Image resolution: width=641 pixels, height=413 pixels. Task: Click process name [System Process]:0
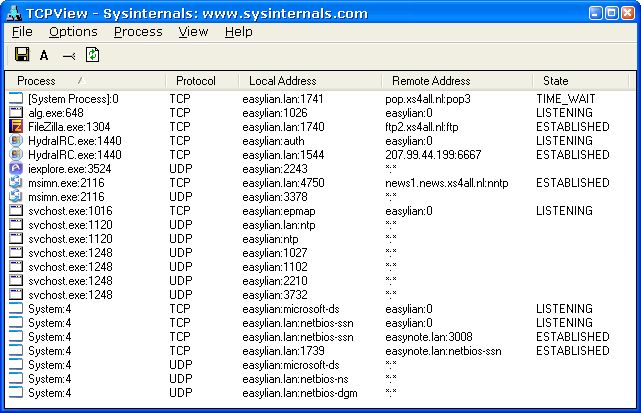coord(73,99)
